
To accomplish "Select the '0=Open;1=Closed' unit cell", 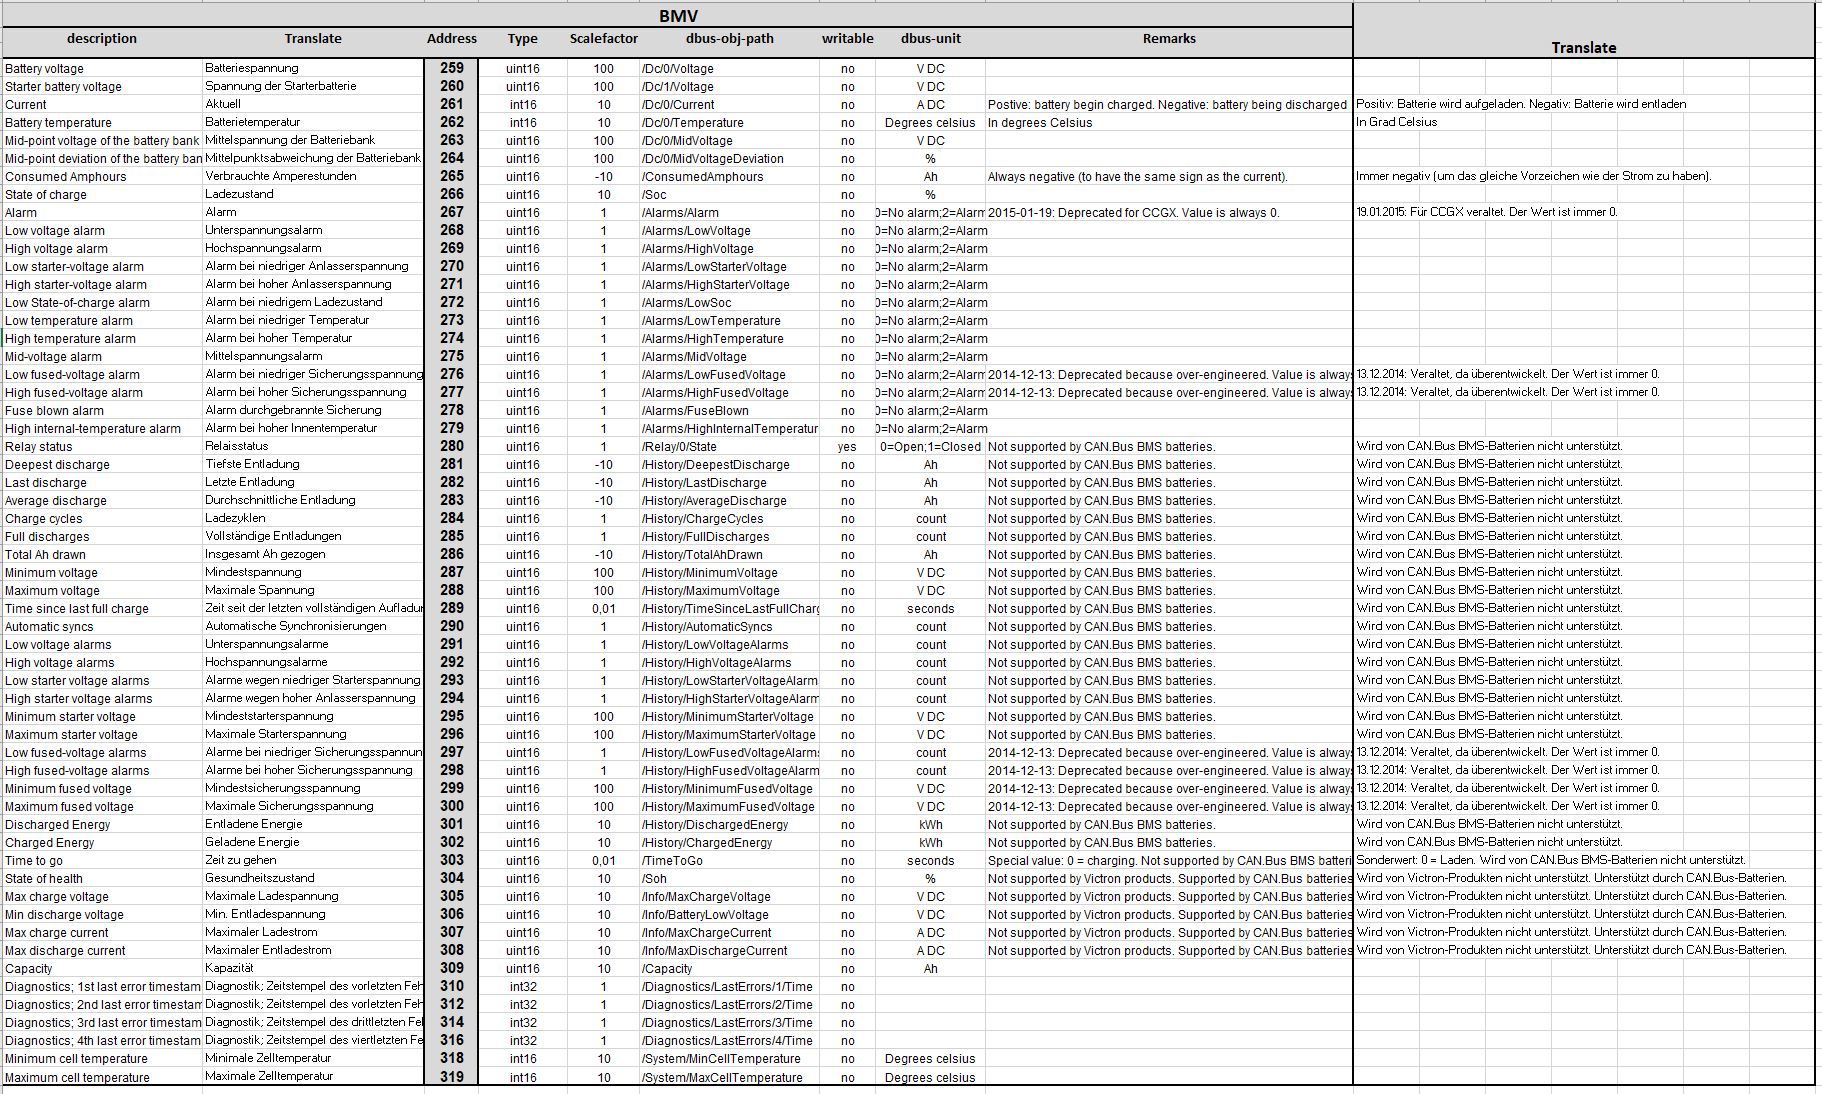I will tap(931, 447).
